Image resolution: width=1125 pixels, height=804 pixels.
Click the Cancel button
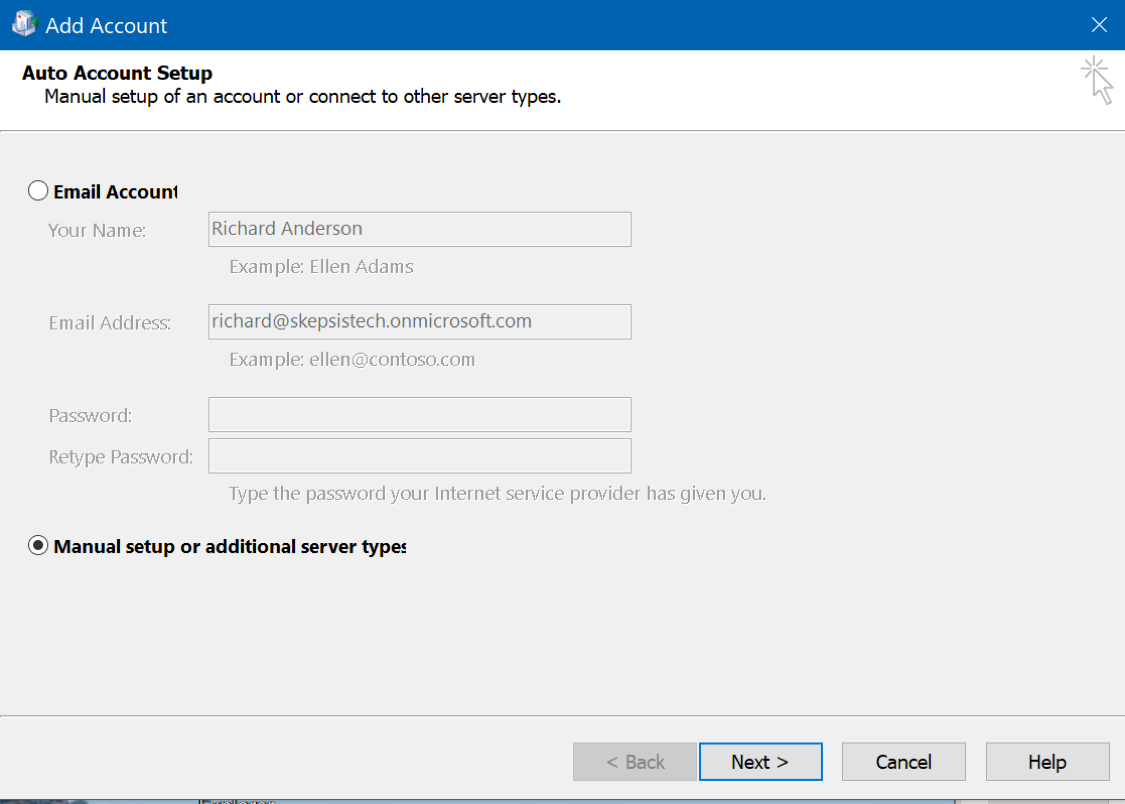(903, 762)
